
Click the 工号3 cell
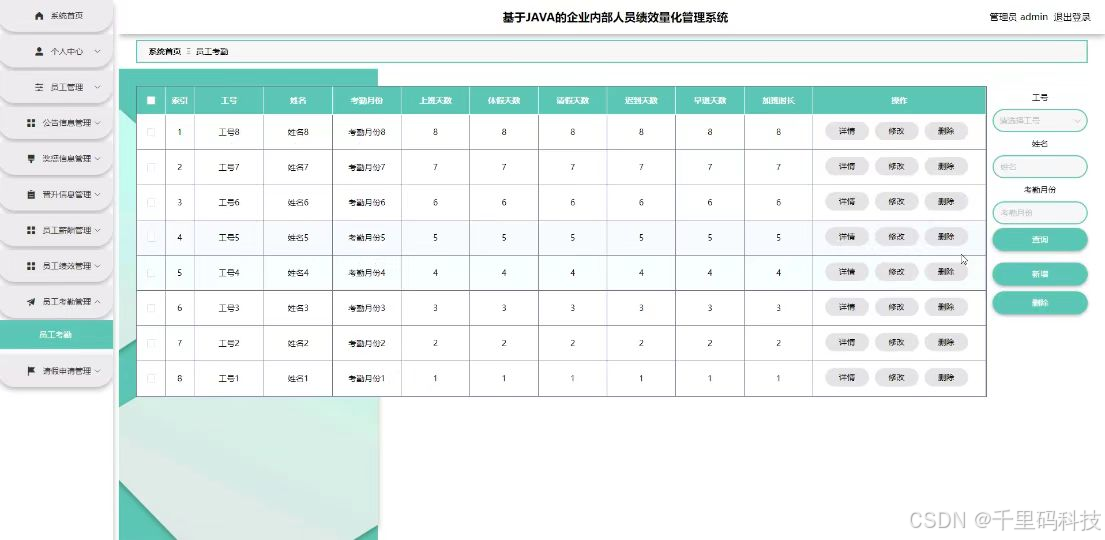[229, 308]
